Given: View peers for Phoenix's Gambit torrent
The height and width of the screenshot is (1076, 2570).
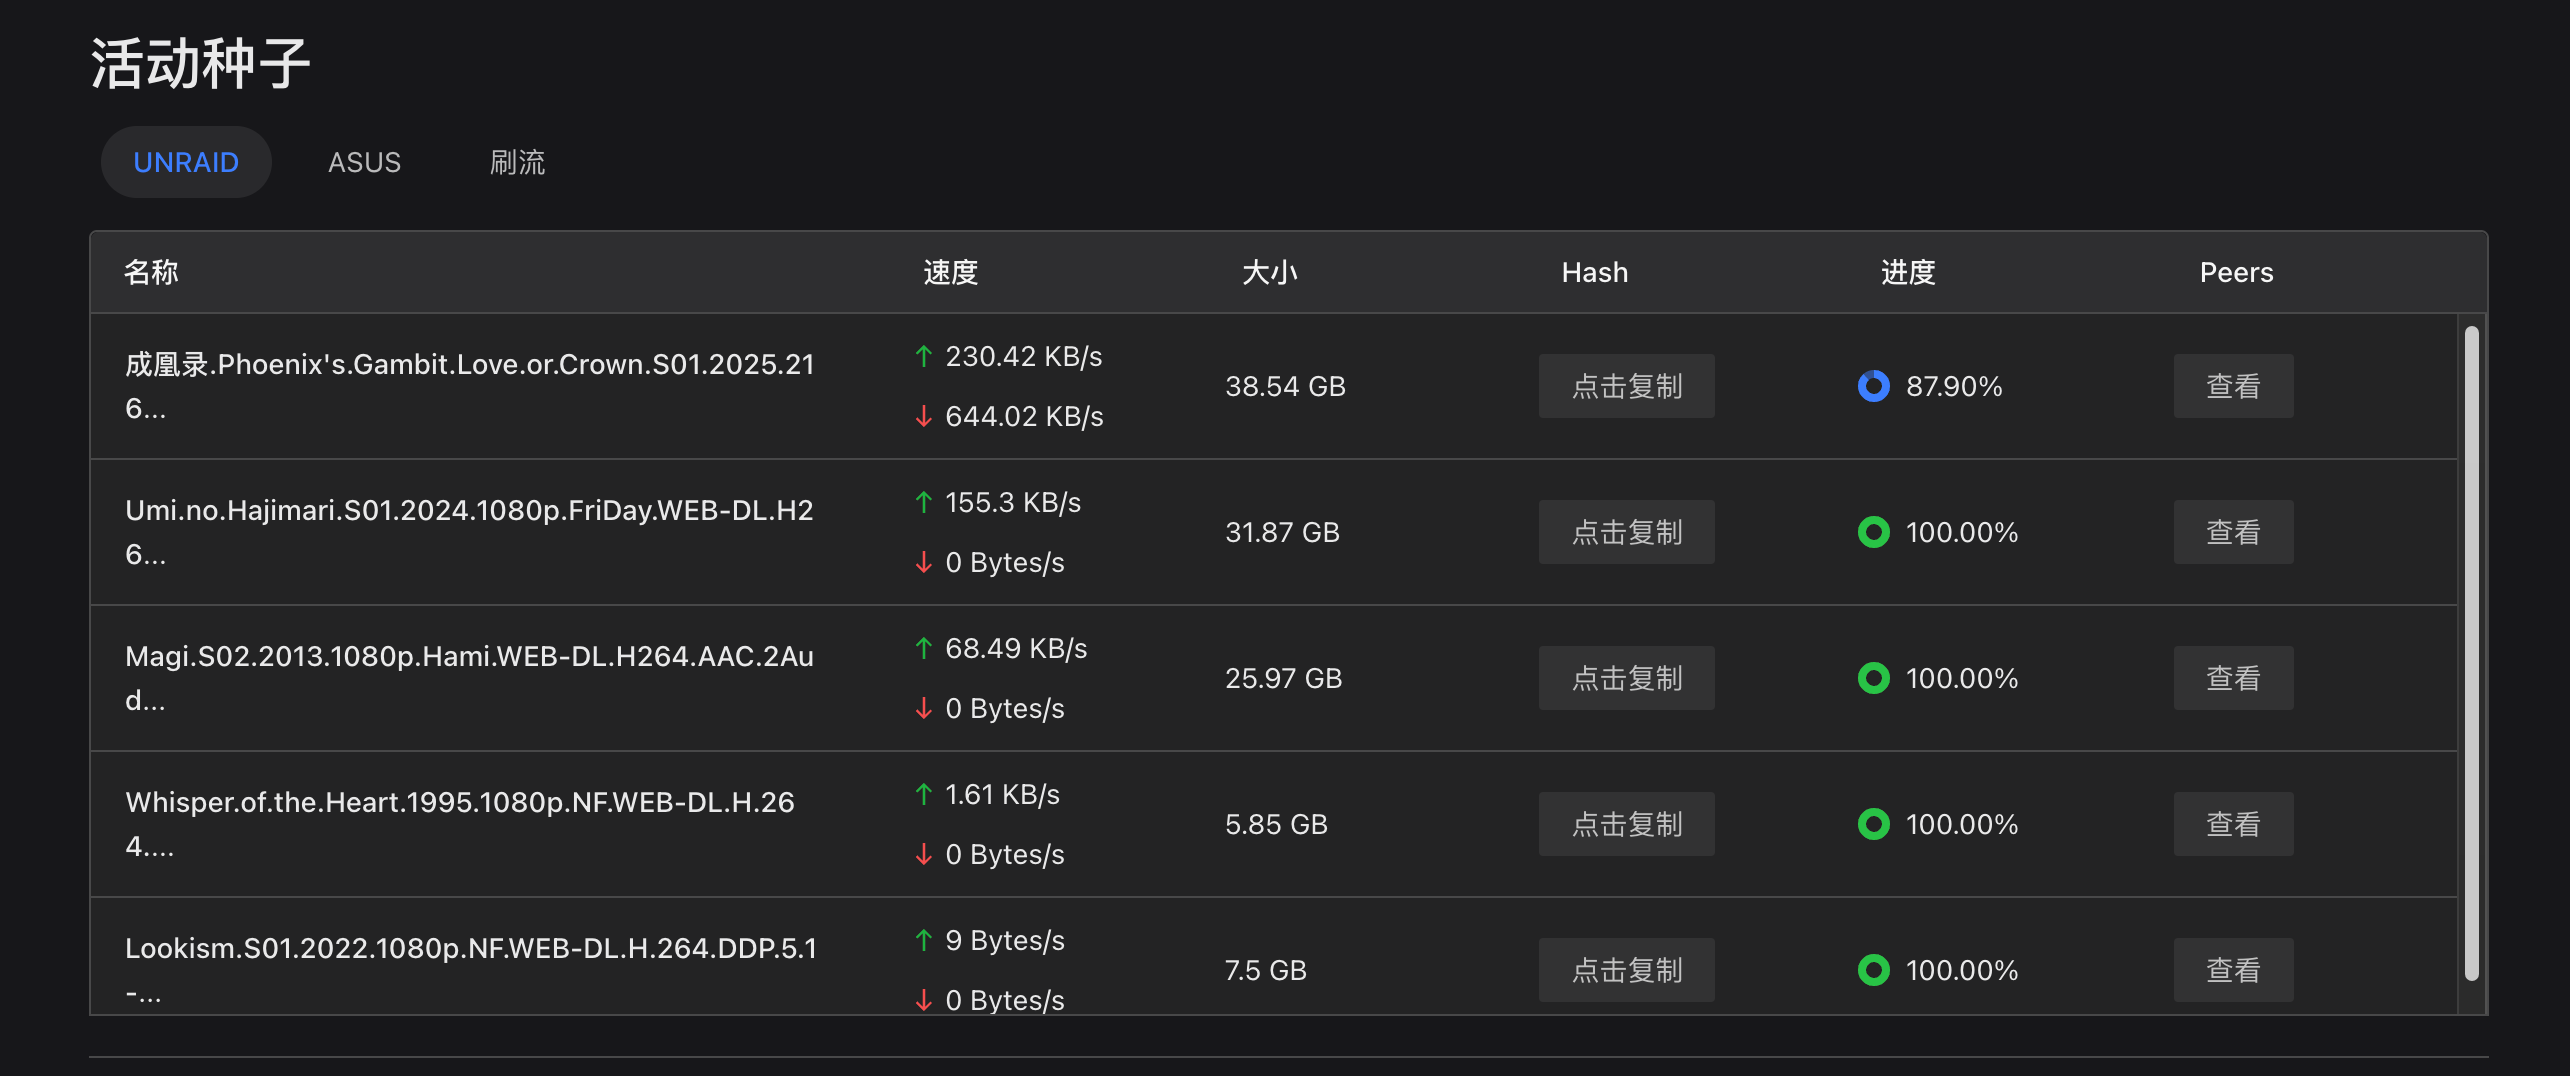Looking at the screenshot, I should tap(2233, 386).
